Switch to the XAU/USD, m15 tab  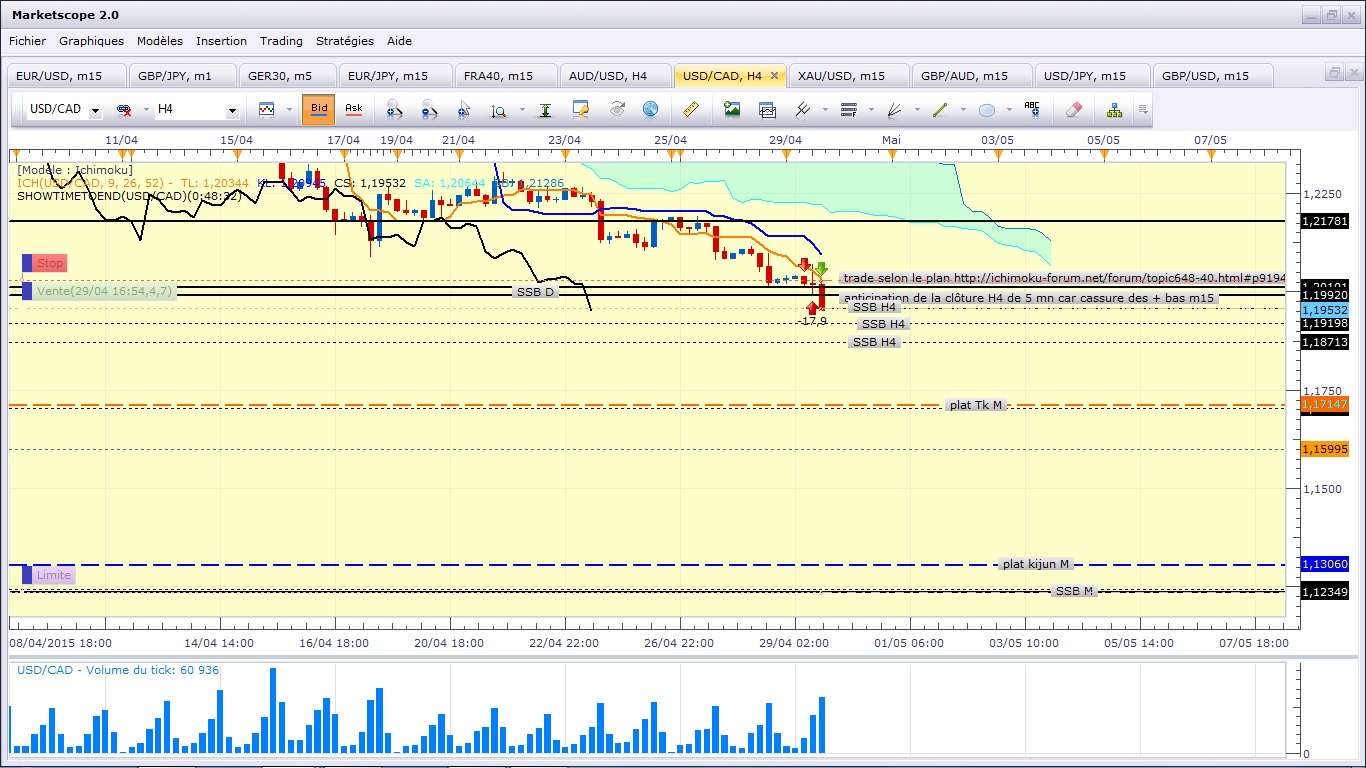(849, 76)
